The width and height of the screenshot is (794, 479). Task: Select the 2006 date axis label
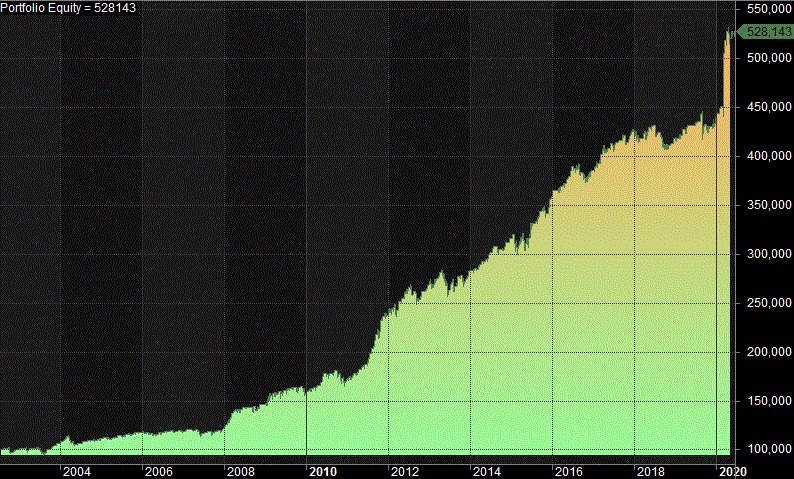158,470
